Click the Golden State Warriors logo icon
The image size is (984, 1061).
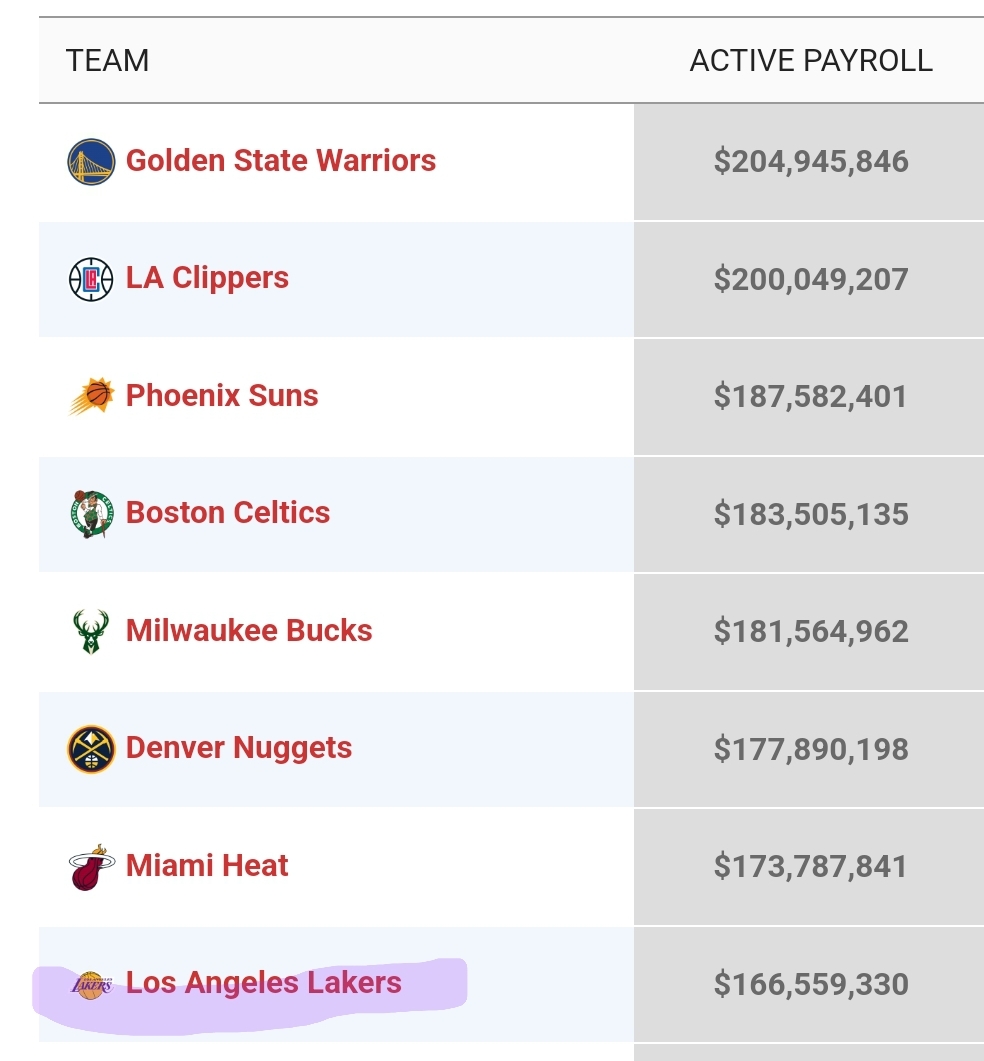click(x=91, y=162)
